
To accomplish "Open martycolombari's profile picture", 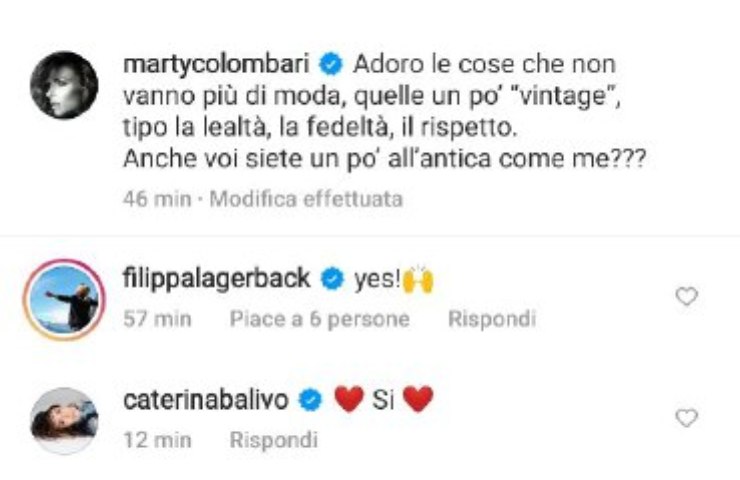I will pyautogui.click(x=64, y=85).
